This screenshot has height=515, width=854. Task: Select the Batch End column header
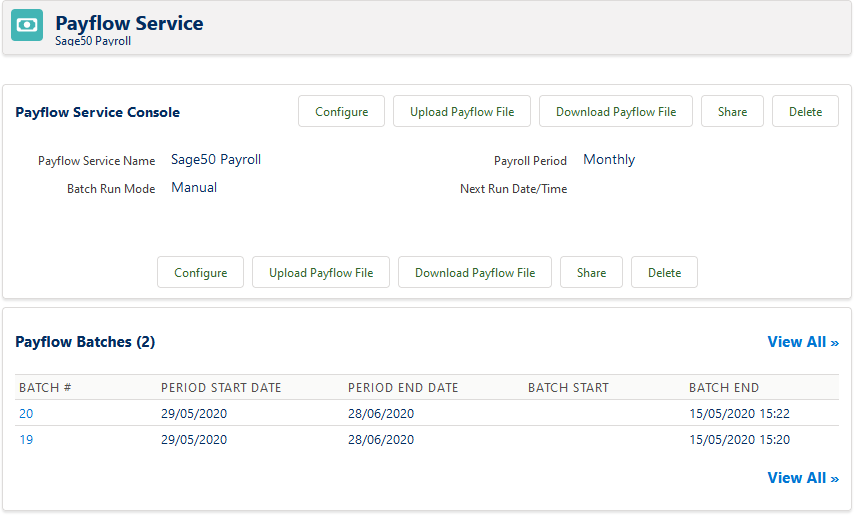[724, 388]
